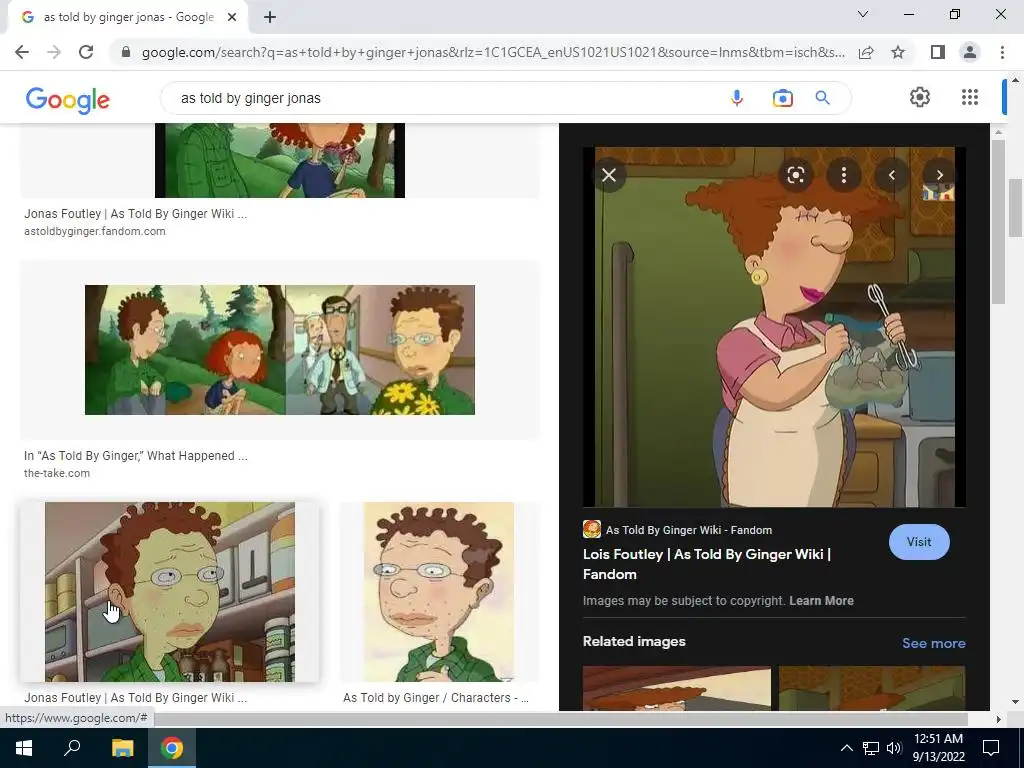The image size is (1024, 768).
Task: Click the browser forward arrow
Action: pos(54,52)
